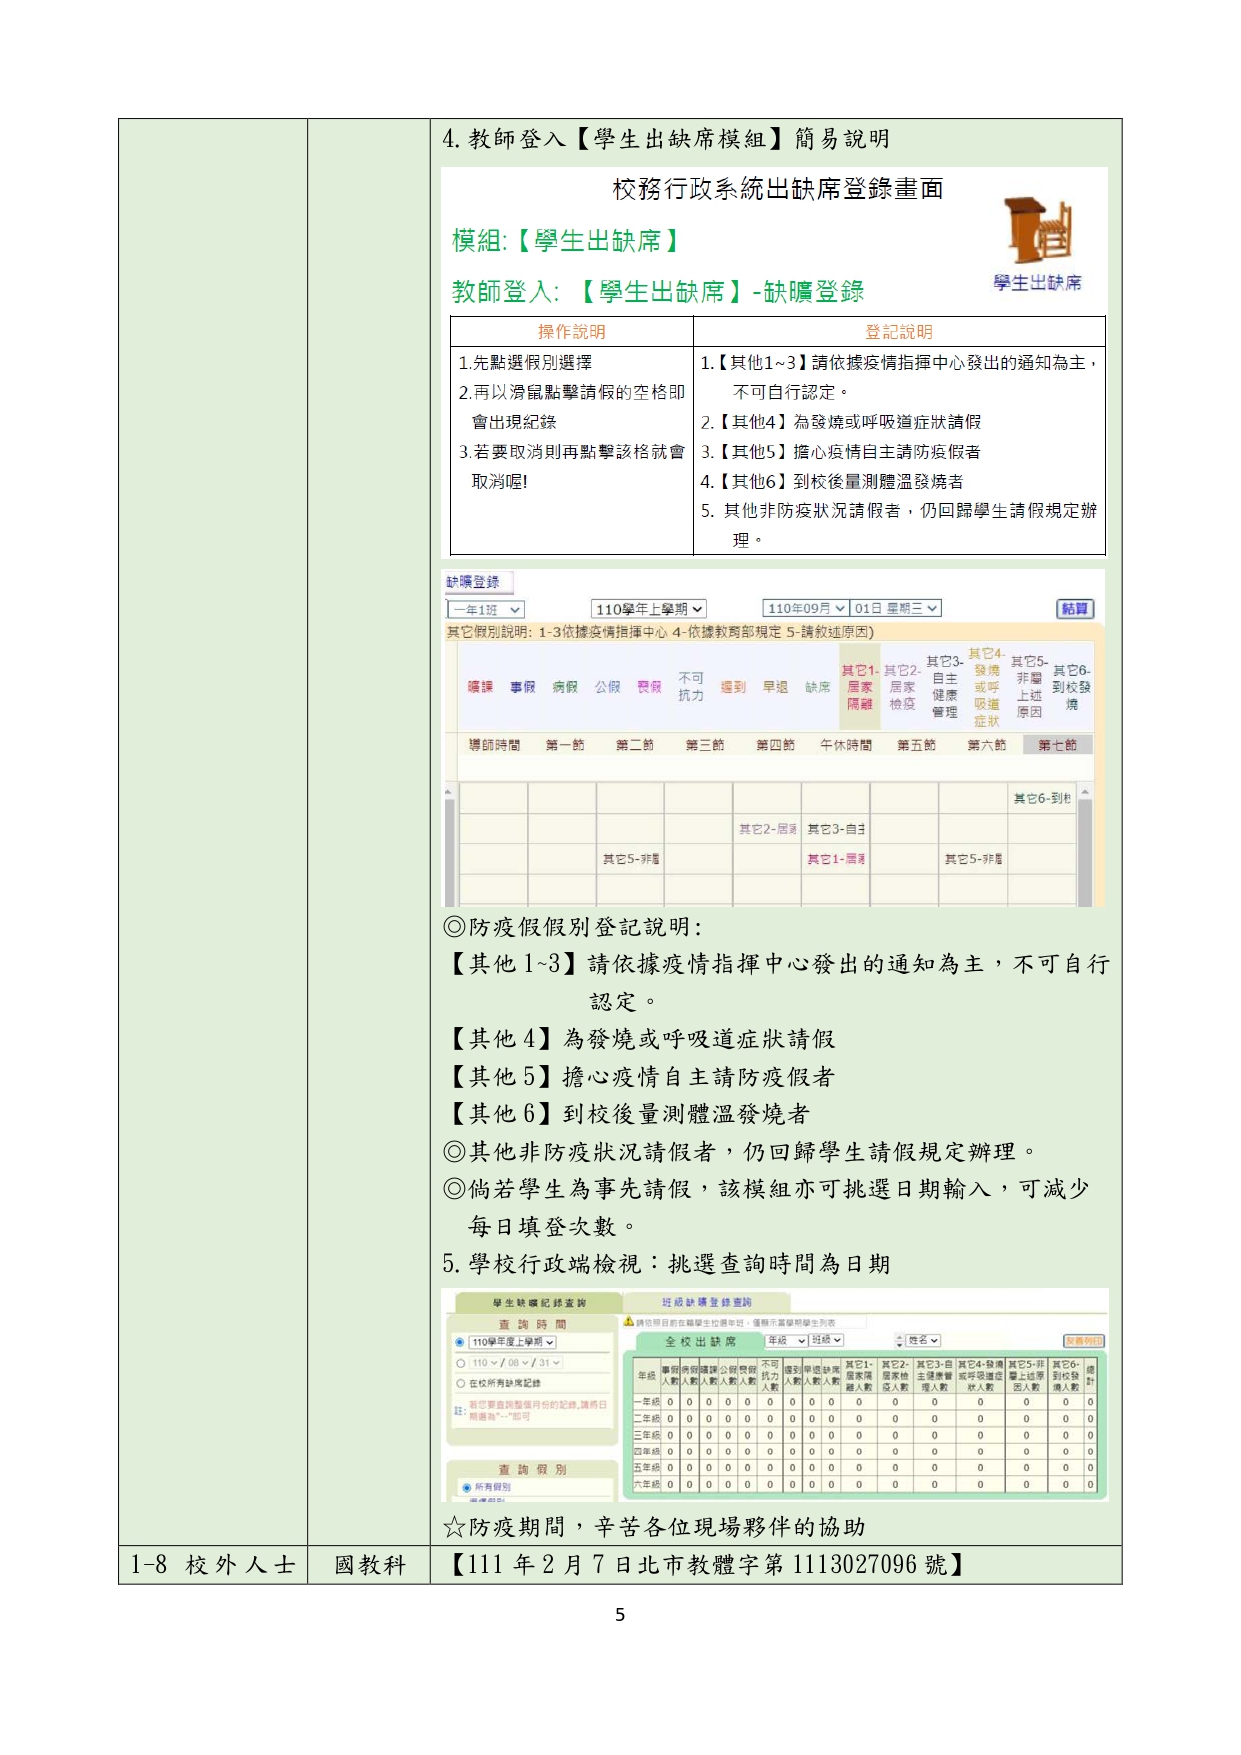Click the 三年級 row in summary table
The image size is (1241, 1755).
865,1435
